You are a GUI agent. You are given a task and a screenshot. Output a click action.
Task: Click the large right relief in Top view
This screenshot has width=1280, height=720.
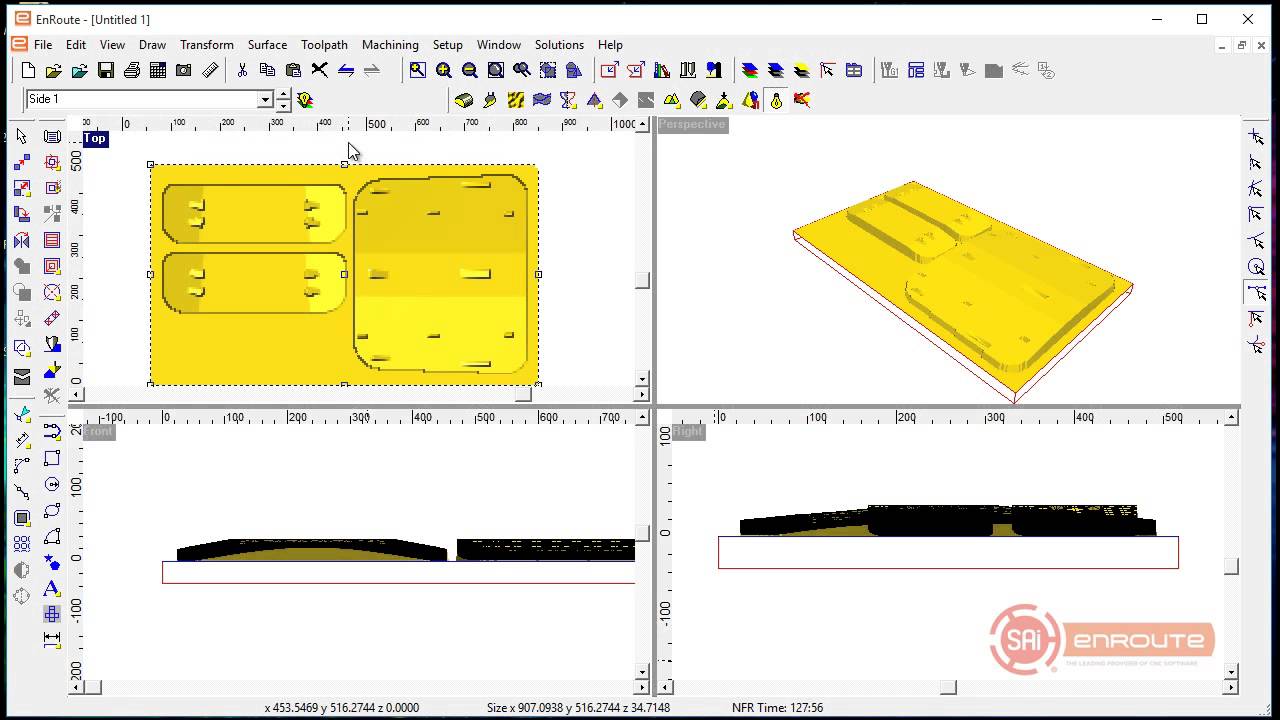point(441,276)
